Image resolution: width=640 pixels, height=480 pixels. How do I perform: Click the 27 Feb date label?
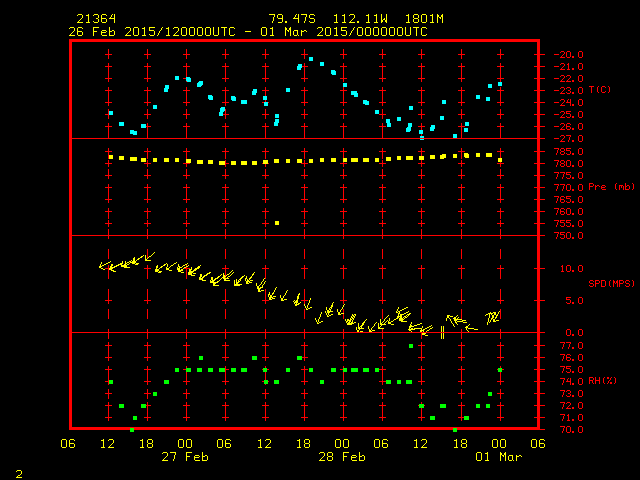(x=185, y=457)
